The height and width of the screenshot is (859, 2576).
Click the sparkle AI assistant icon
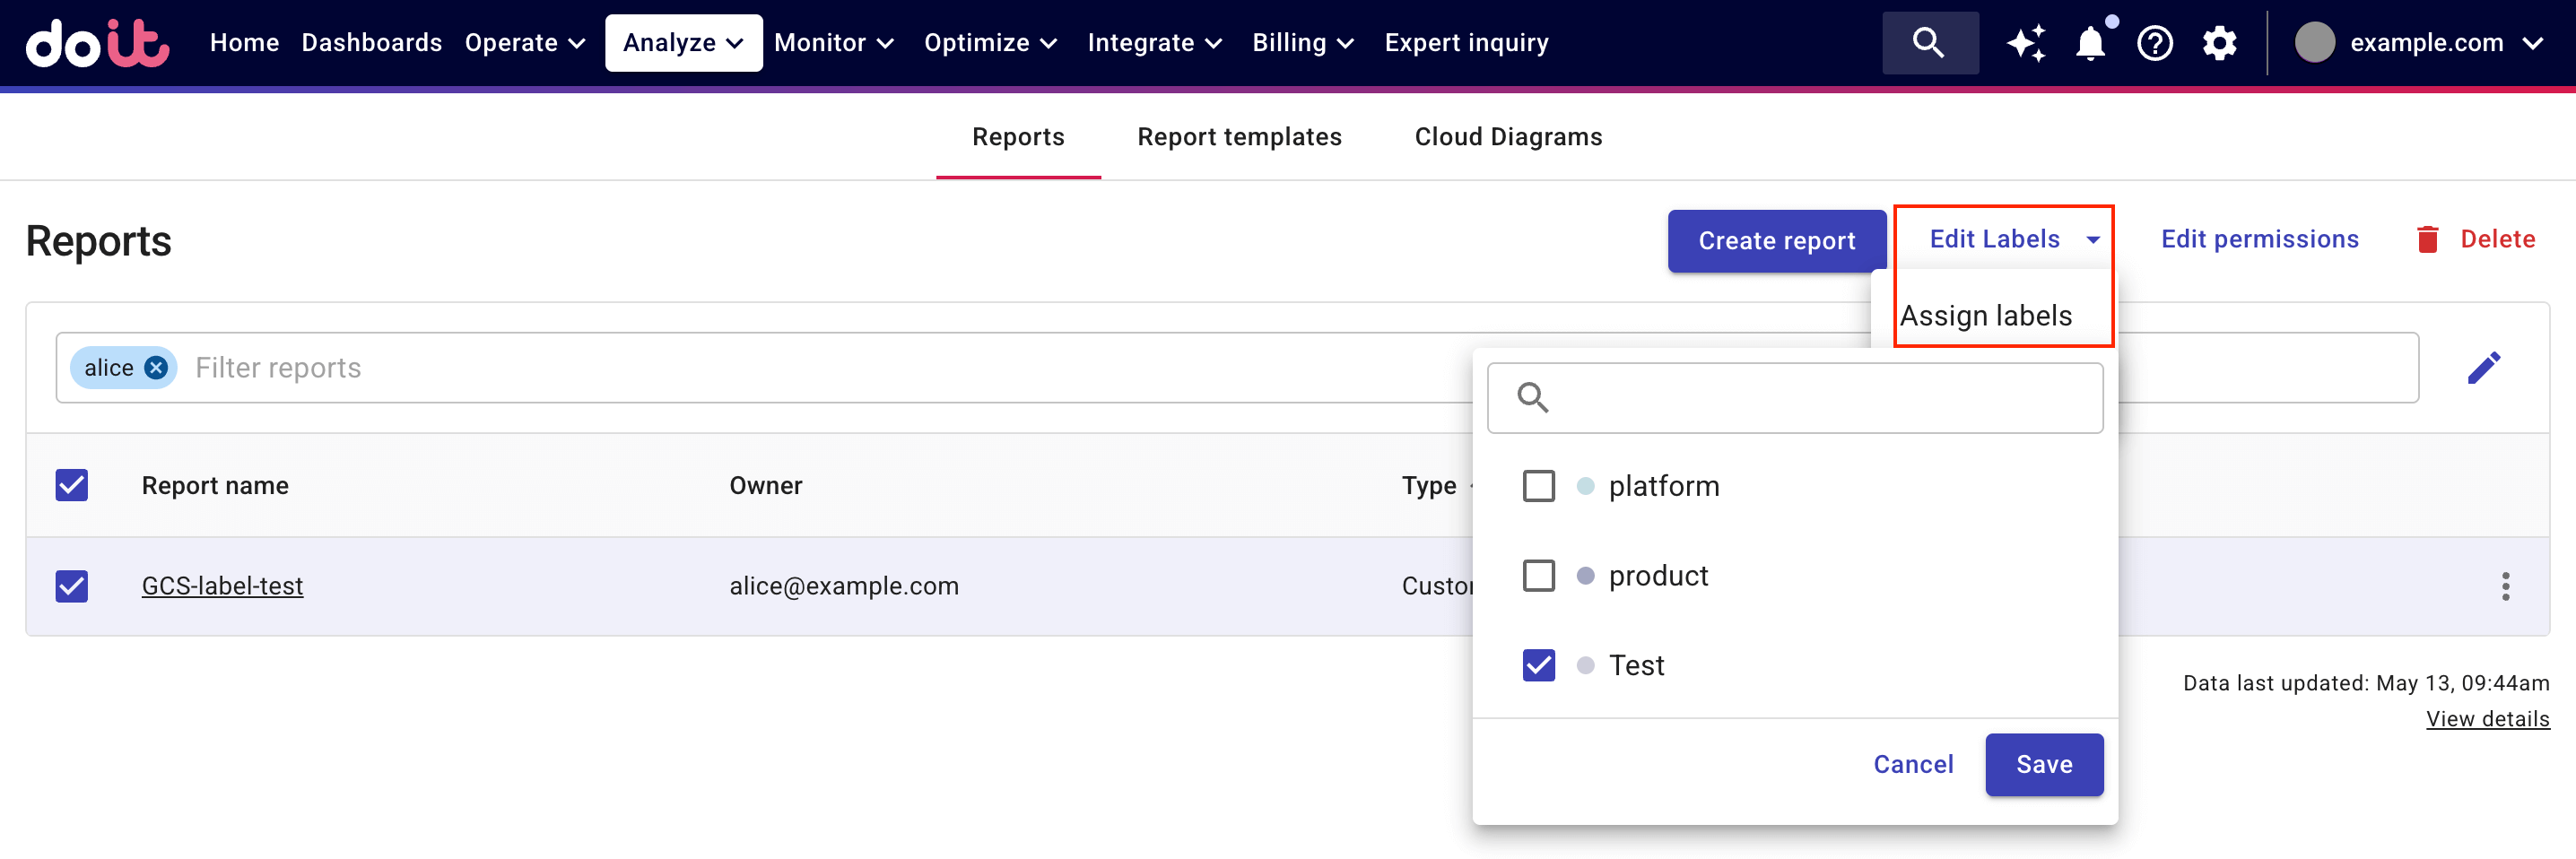point(2026,43)
